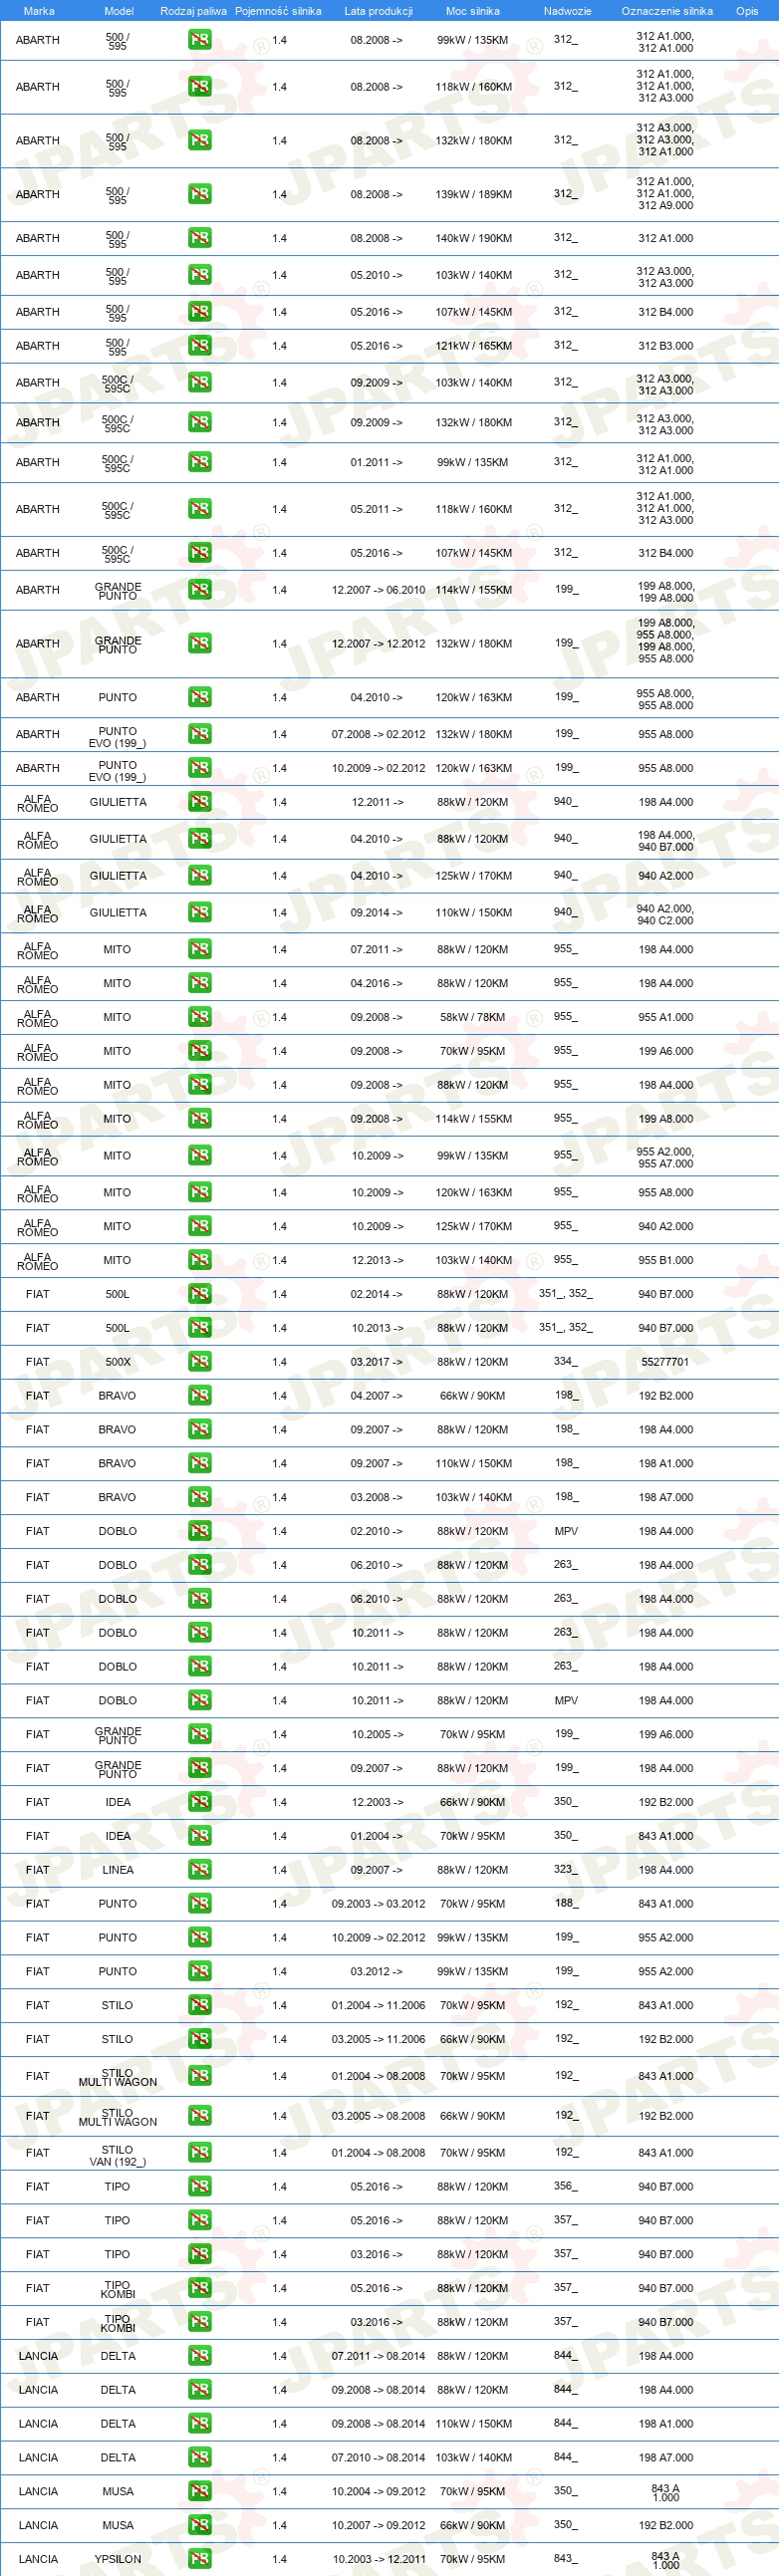Select the LINEA model cell
This screenshot has height=2576, width=779.
coord(118,1870)
